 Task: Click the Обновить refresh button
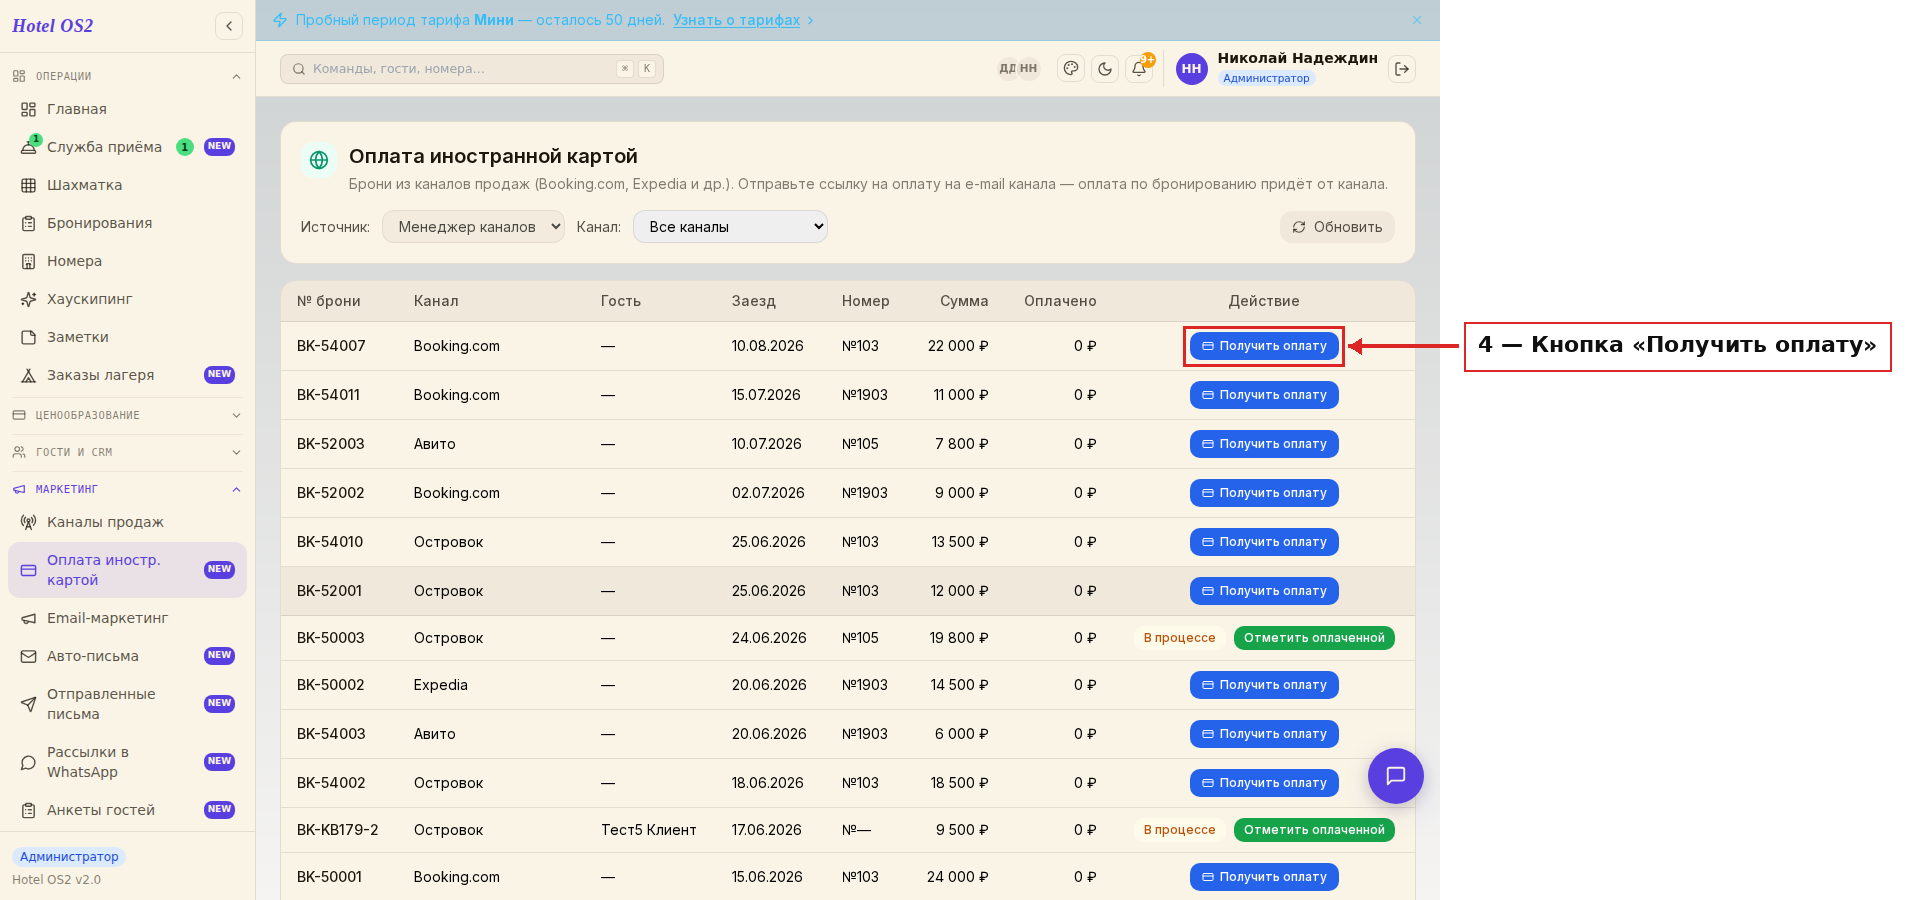1337,227
